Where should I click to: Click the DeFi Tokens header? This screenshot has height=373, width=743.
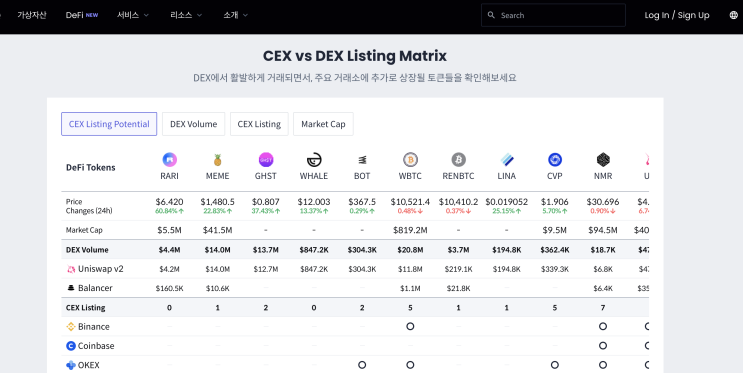91,167
